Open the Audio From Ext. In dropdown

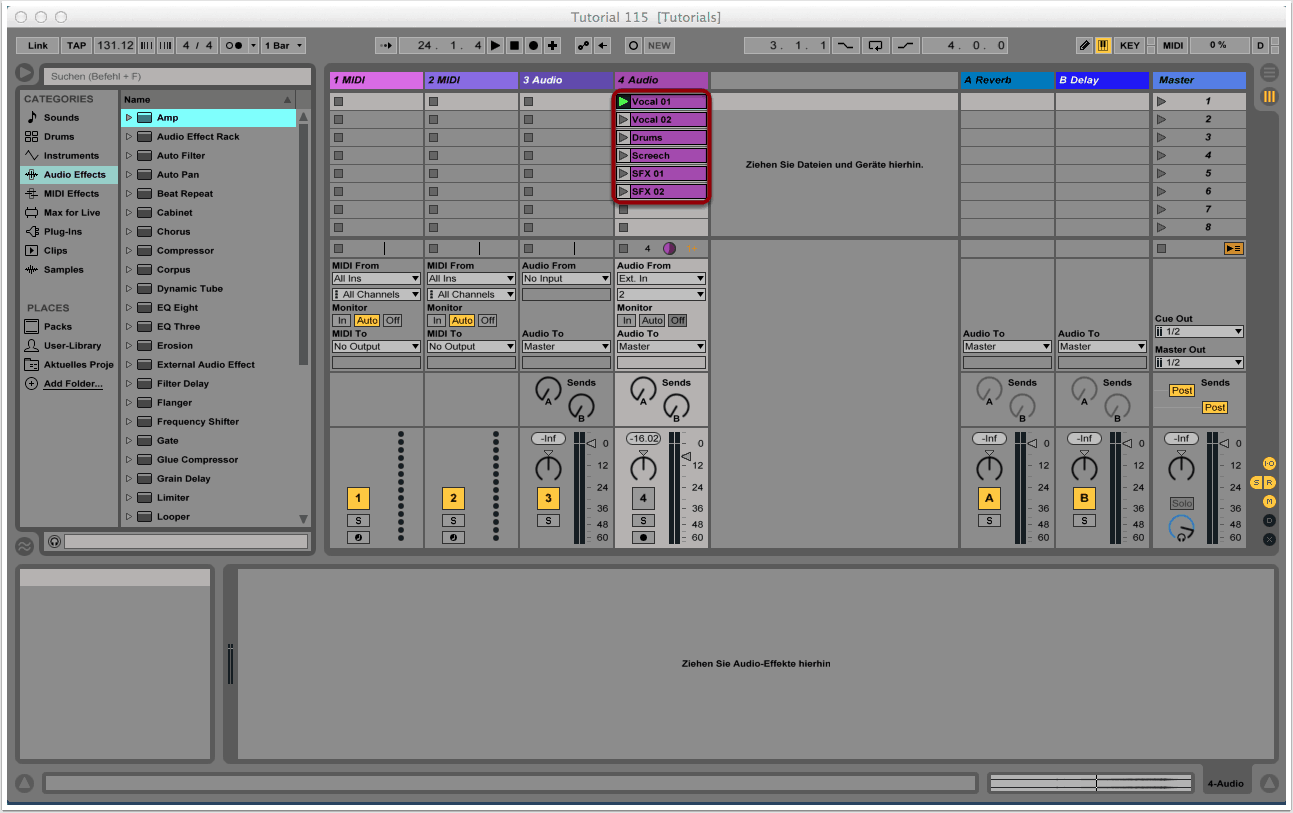(x=661, y=279)
